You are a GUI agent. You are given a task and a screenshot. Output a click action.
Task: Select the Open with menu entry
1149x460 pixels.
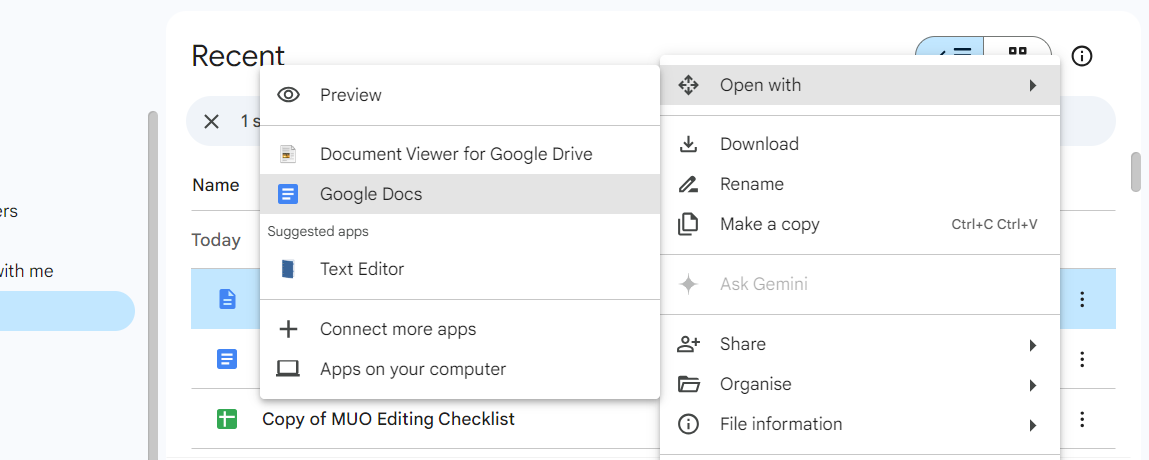coord(860,85)
